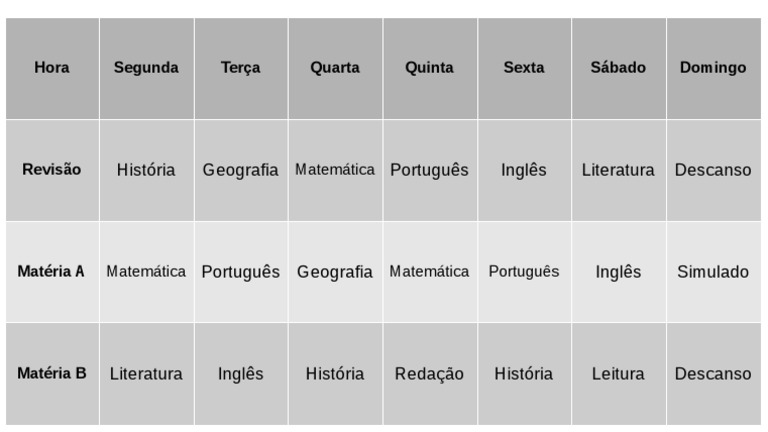Click Literatura in the Matéria B row
Image resolution: width=768 pixels, height=432 pixels.
[x=146, y=374]
